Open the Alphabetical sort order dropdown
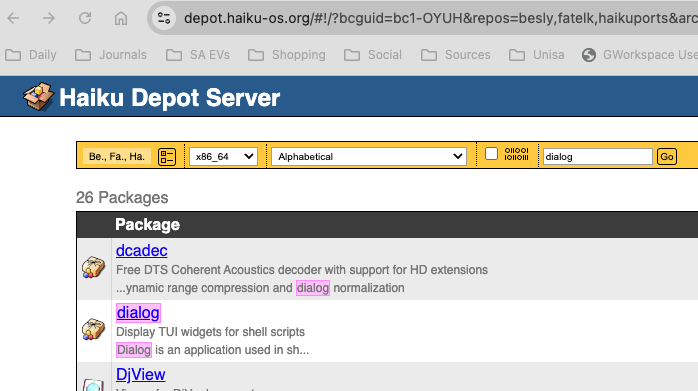Image resolution: width=698 pixels, height=391 pixels. [369, 157]
